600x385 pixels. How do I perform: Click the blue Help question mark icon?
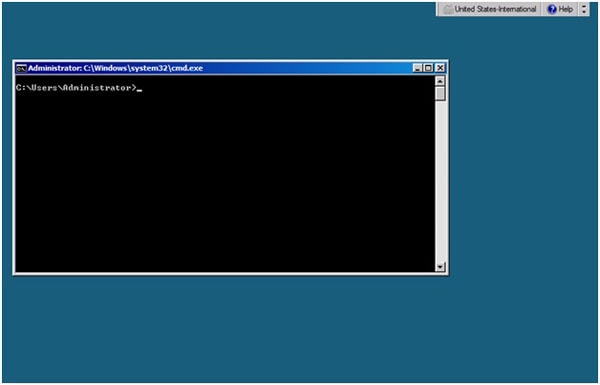[551, 10]
